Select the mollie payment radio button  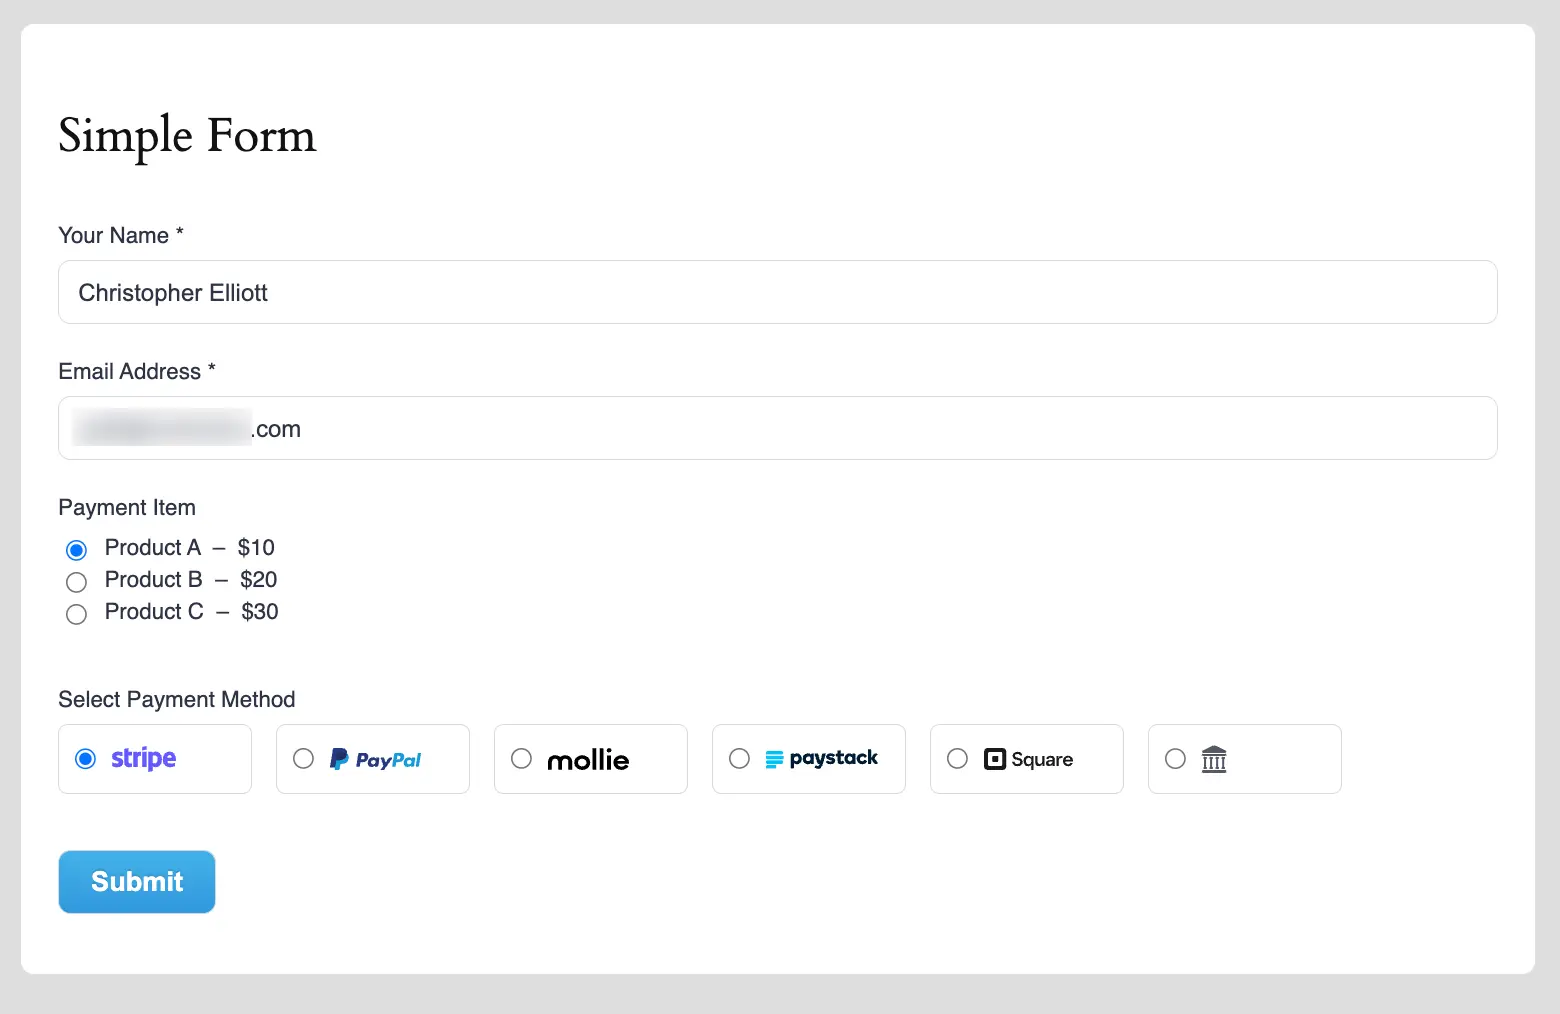tap(521, 759)
